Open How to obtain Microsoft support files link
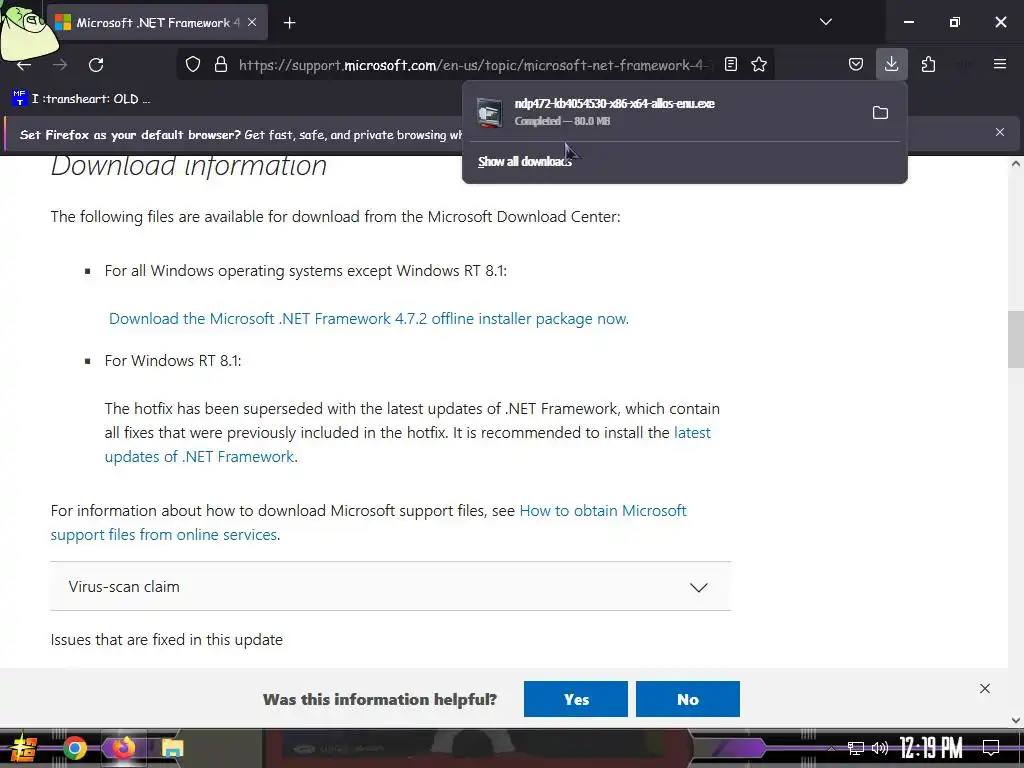 click(x=368, y=522)
